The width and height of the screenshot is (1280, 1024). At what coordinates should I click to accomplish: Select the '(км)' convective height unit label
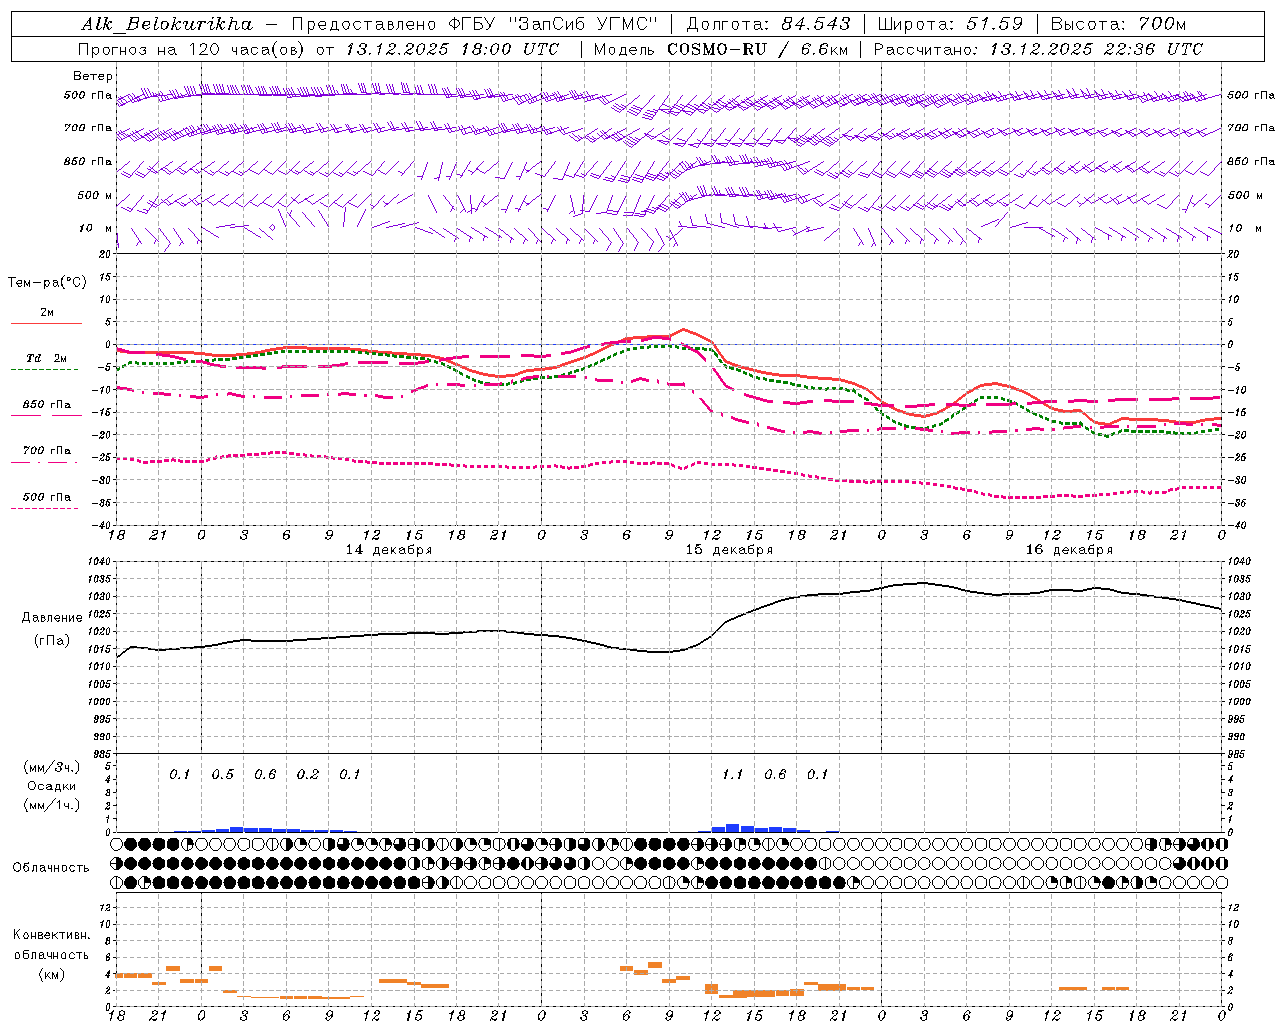[x=51, y=974]
